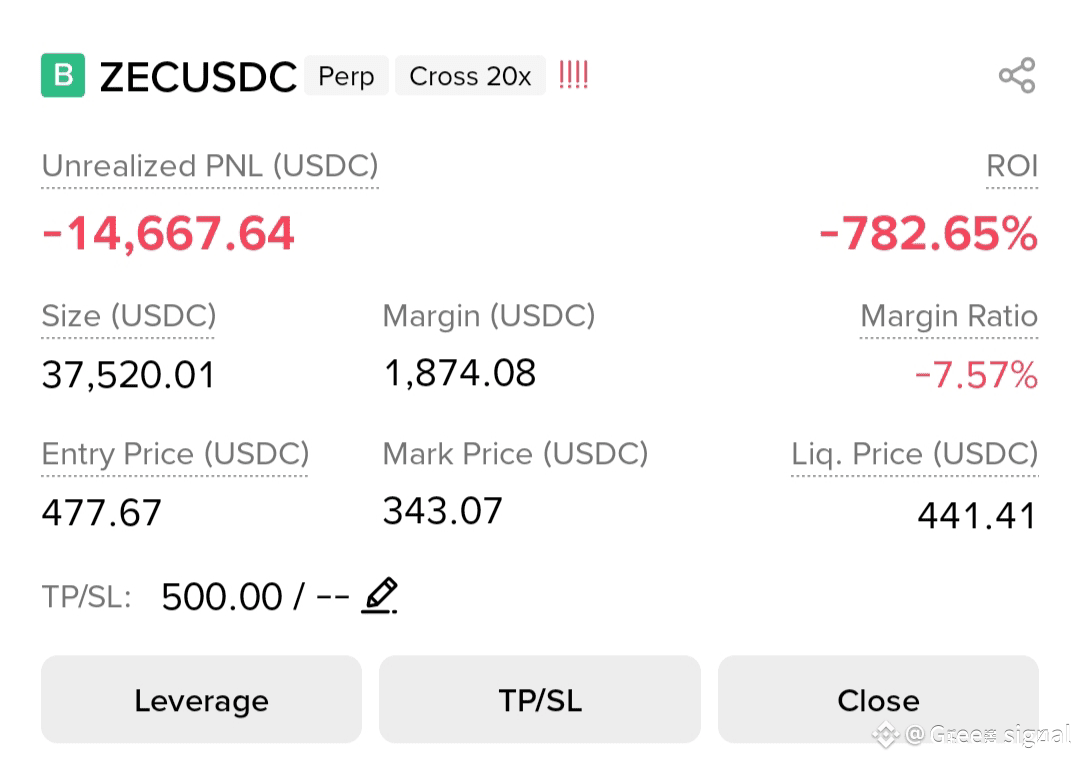The width and height of the screenshot is (1079, 760).
Task: Tap the ROI label for details
Action: [1012, 166]
